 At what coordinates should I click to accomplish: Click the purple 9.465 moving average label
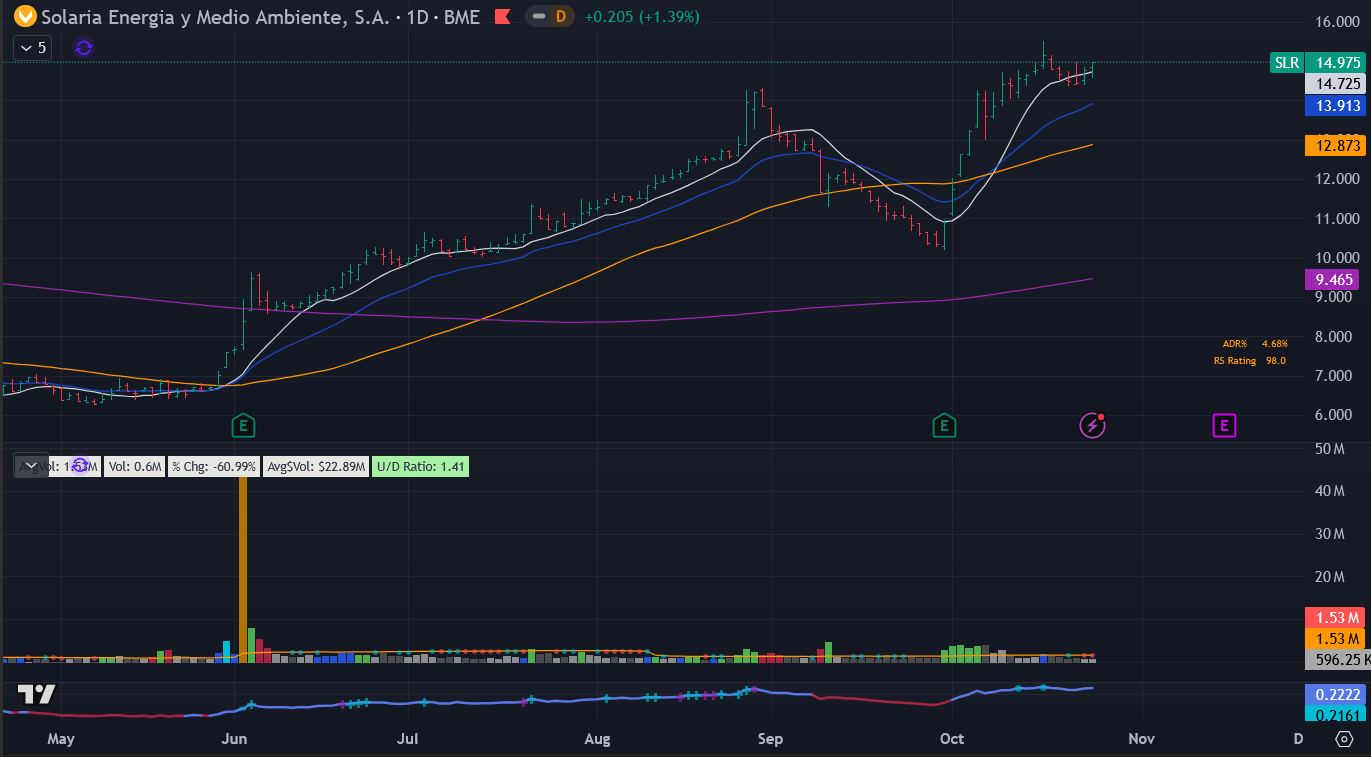pyautogui.click(x=1337, y=280)
